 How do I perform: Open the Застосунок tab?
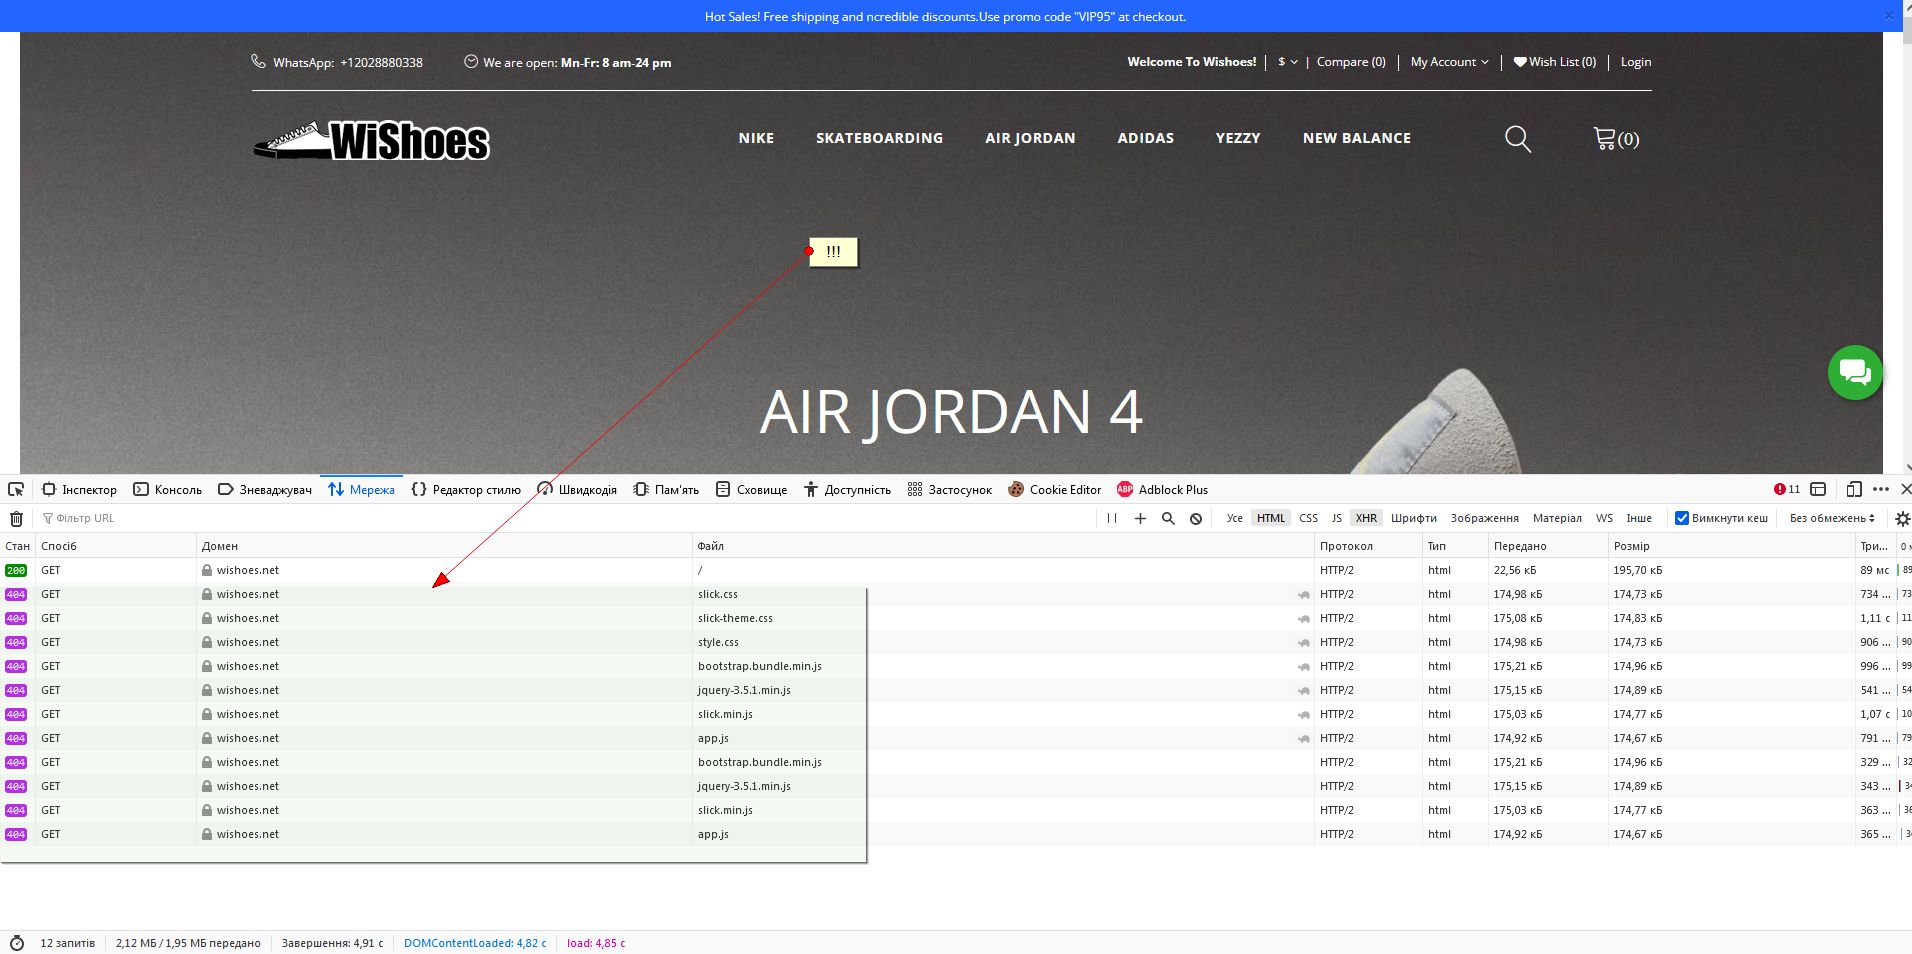950,489
